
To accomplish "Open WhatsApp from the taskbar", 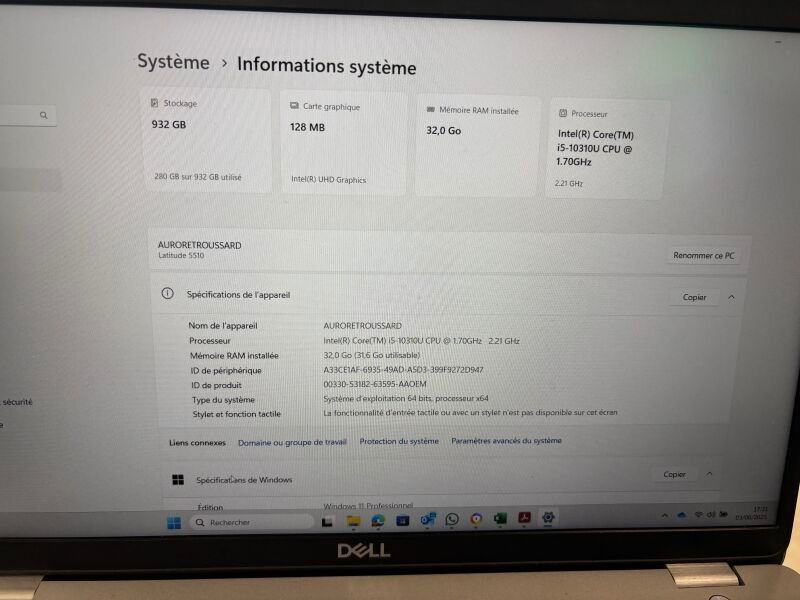I will (x=452, y=519).
